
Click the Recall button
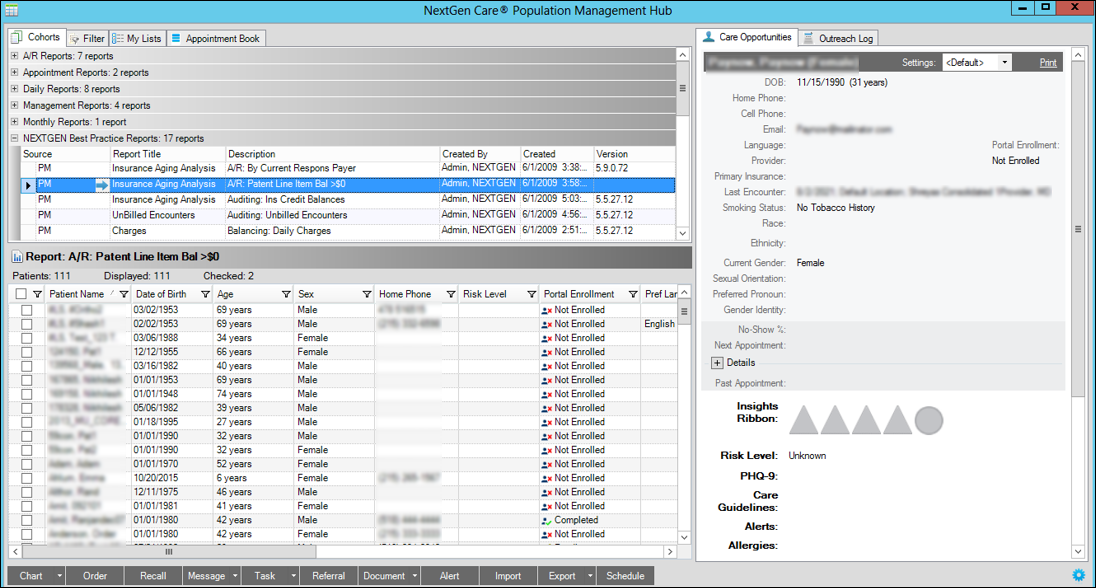point(153,576)
